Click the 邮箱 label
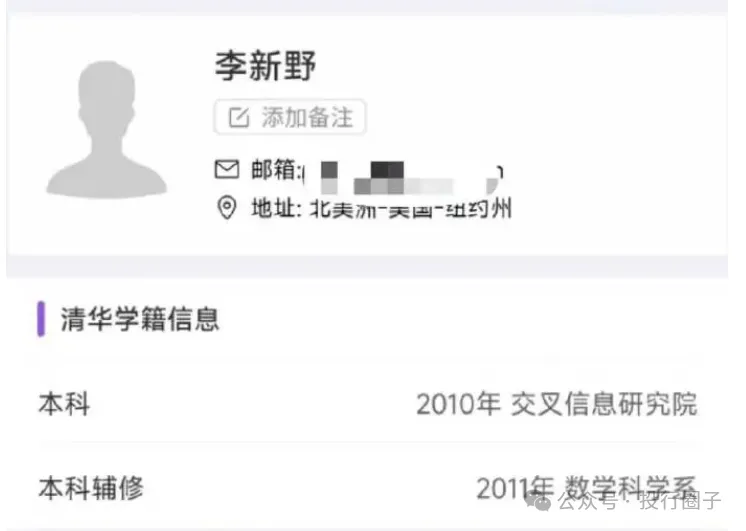The height and width of the screenshot is (531, 746). (276, 170)
